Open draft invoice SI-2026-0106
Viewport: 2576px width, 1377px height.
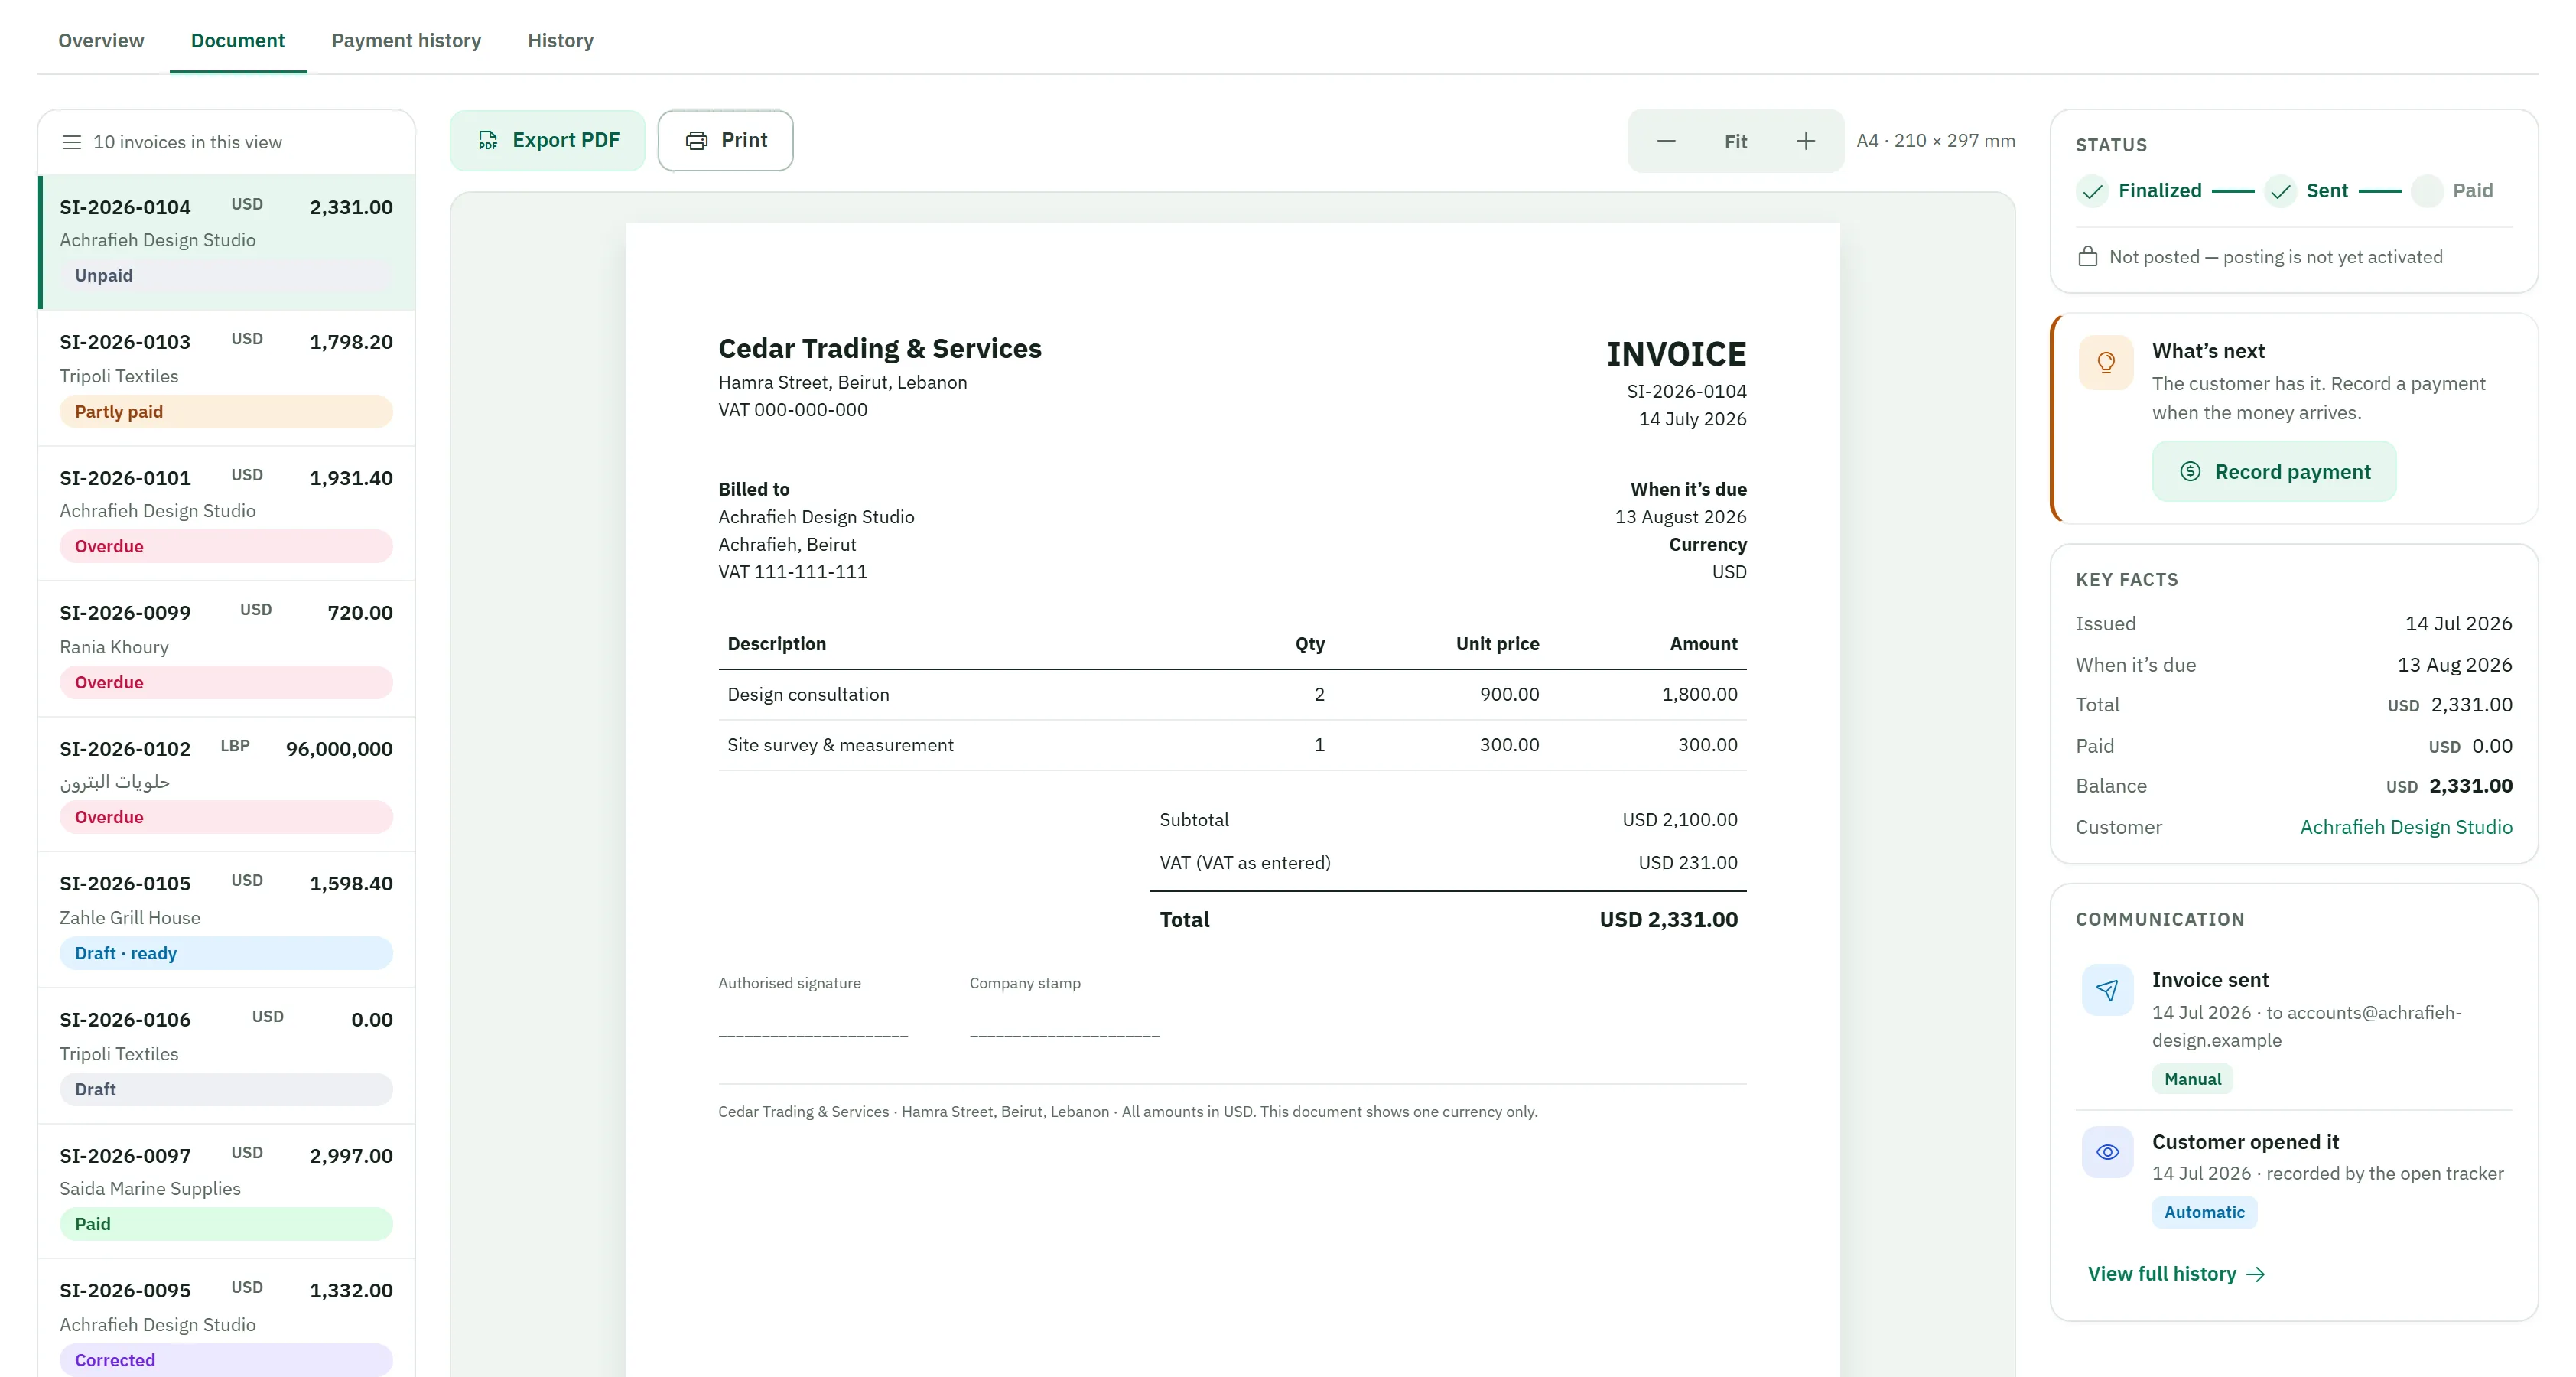click(227, 1056)
